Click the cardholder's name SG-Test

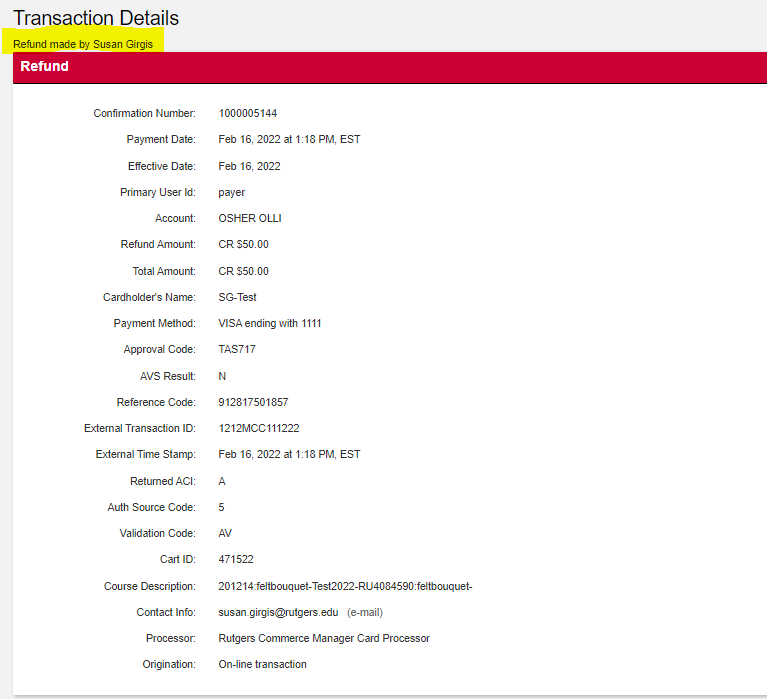(x=237, y=297)
